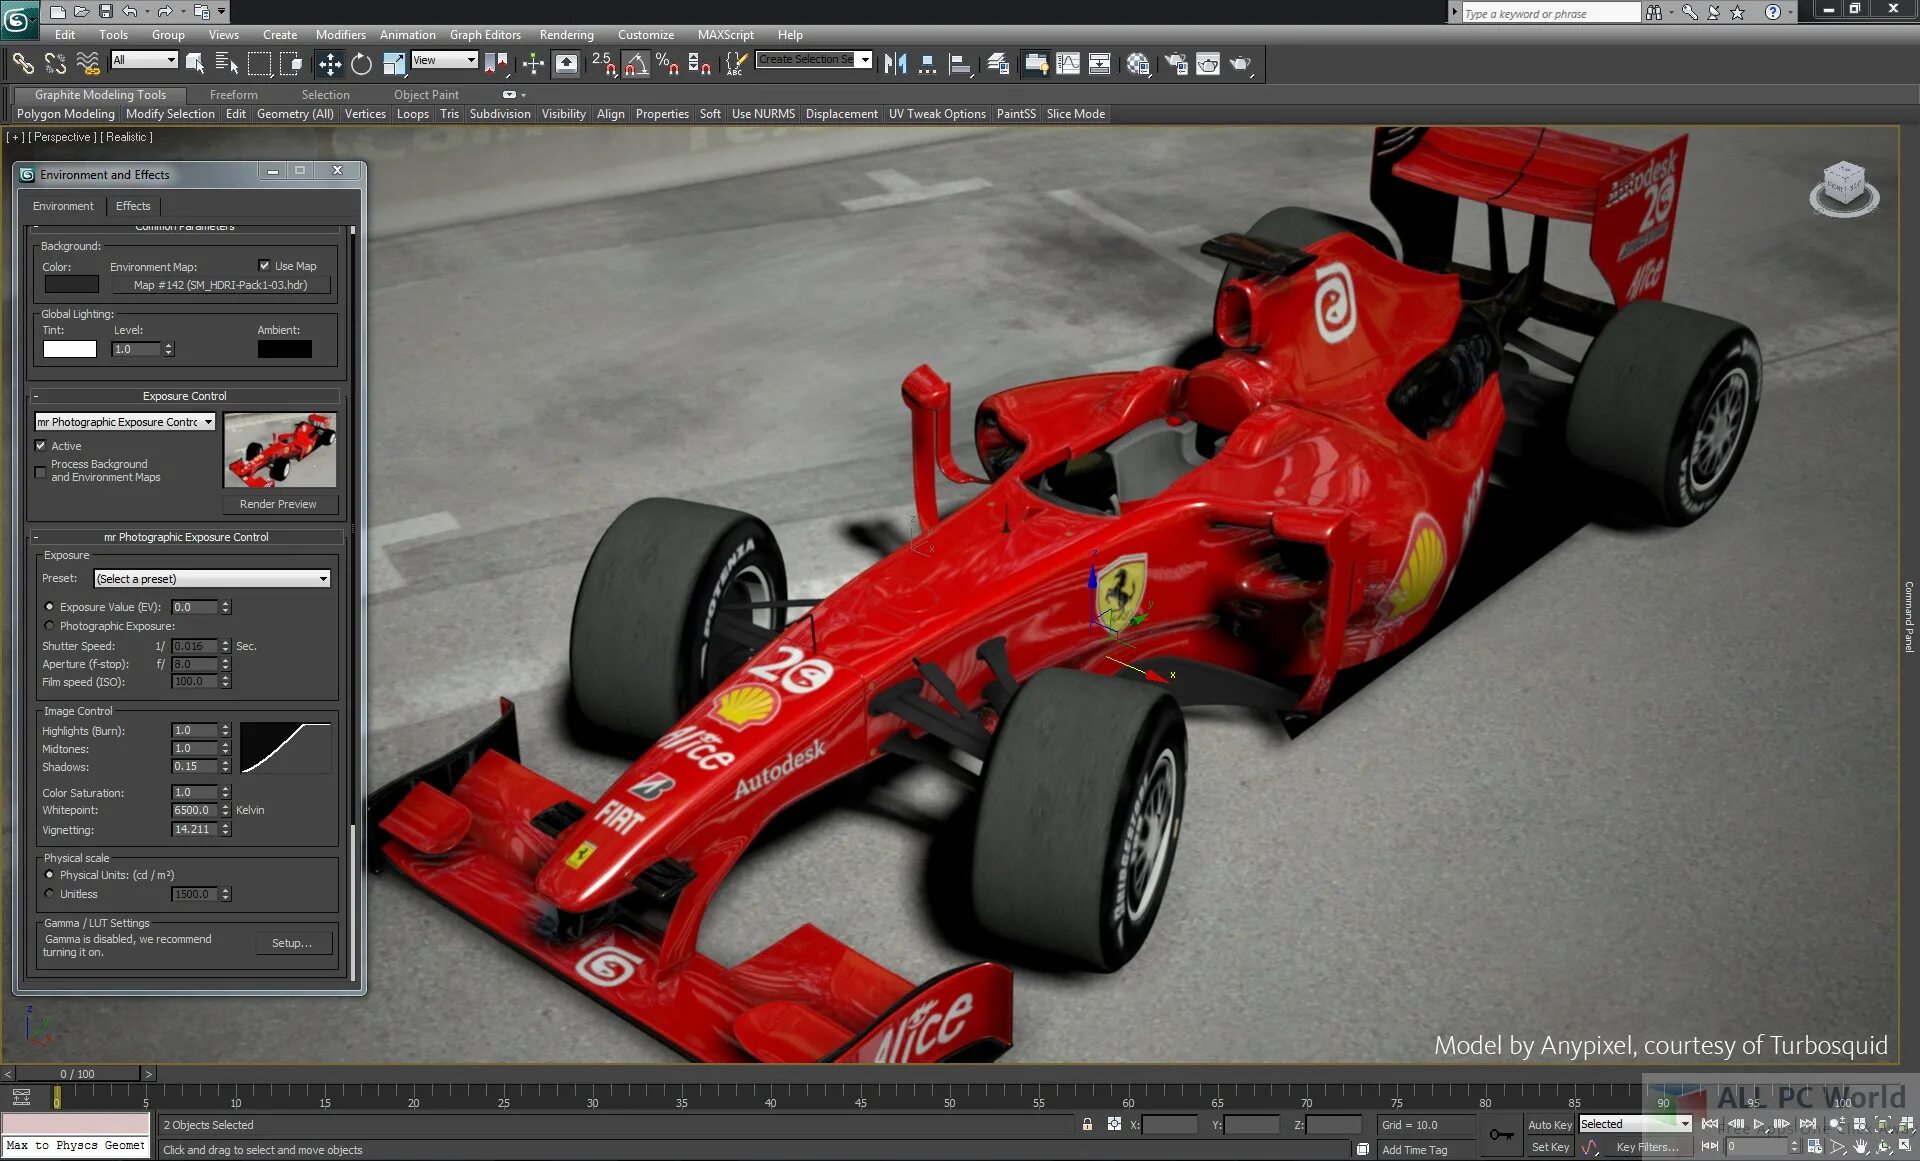Click the Mirror tool icon
1920x1161 pixels.
895,65
